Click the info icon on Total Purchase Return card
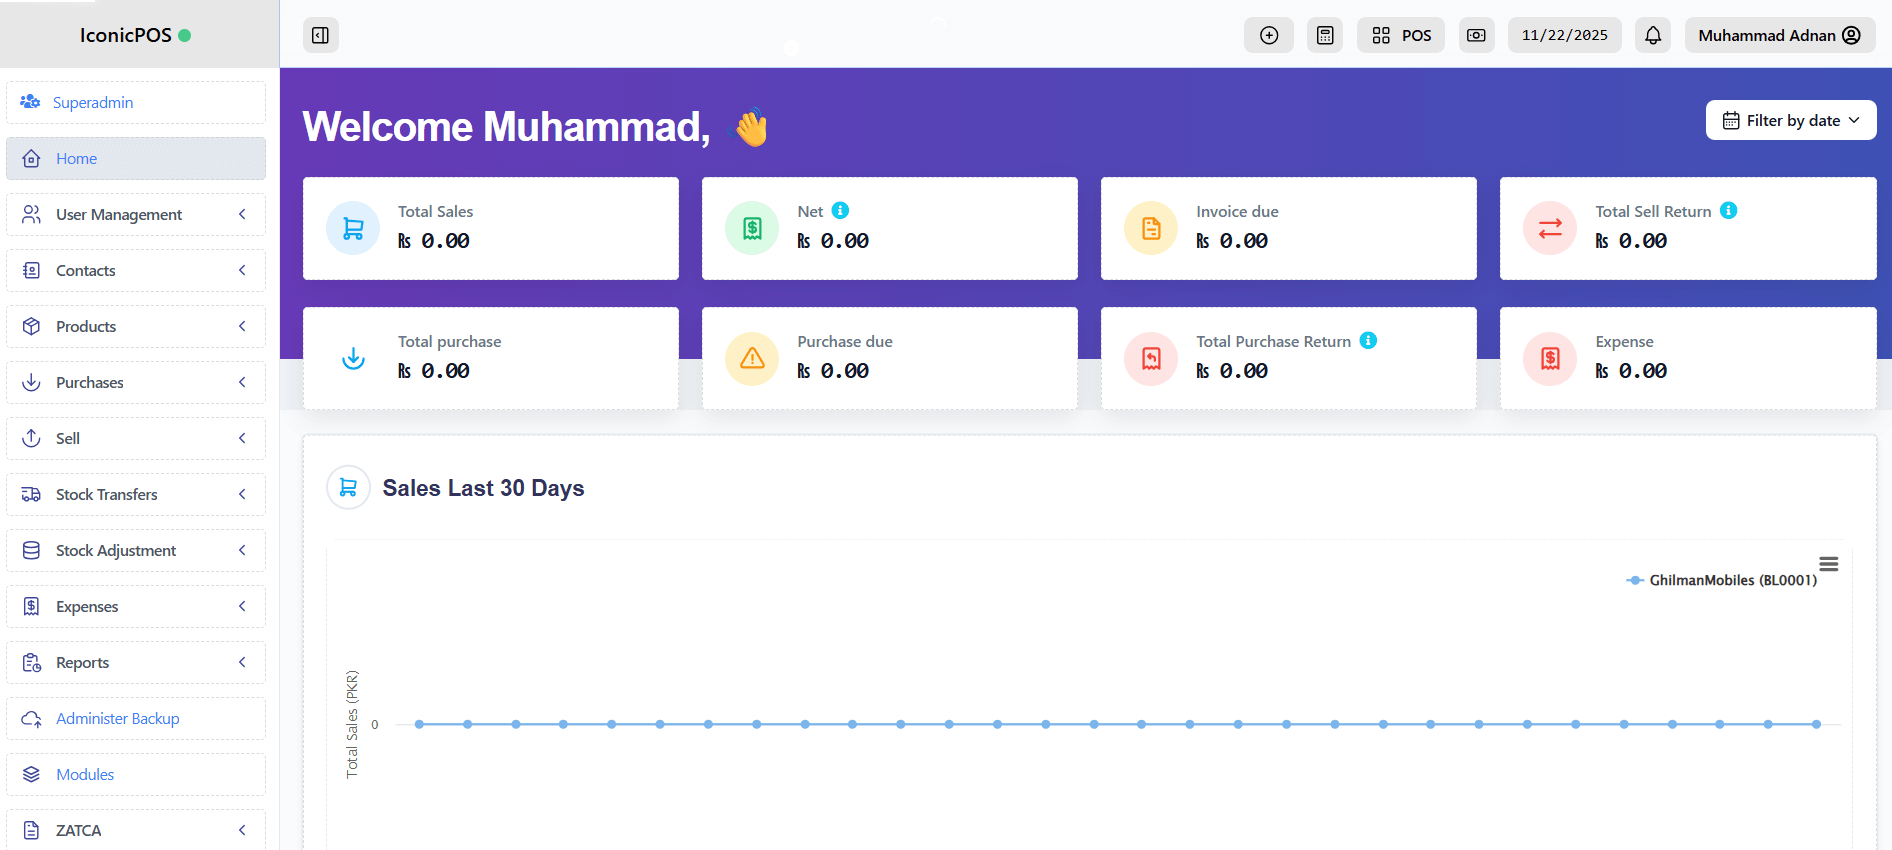 (x=1368, y=340)
